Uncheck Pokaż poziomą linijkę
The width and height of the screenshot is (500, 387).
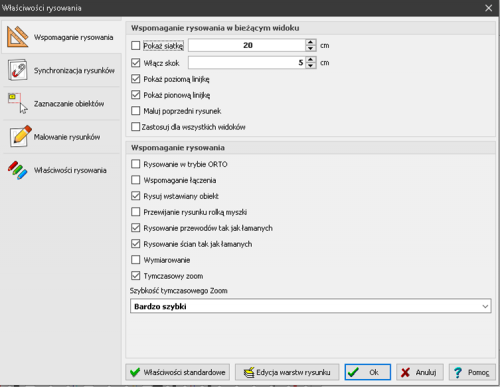(135, 79)
